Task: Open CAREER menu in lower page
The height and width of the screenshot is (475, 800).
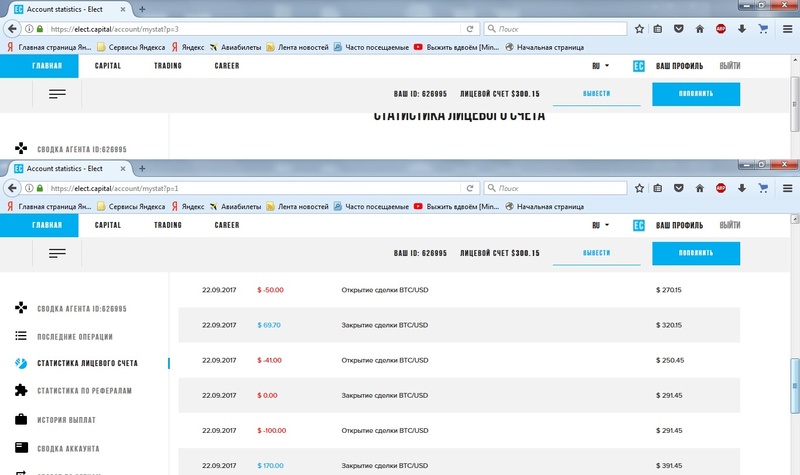Action: point(227,225)
